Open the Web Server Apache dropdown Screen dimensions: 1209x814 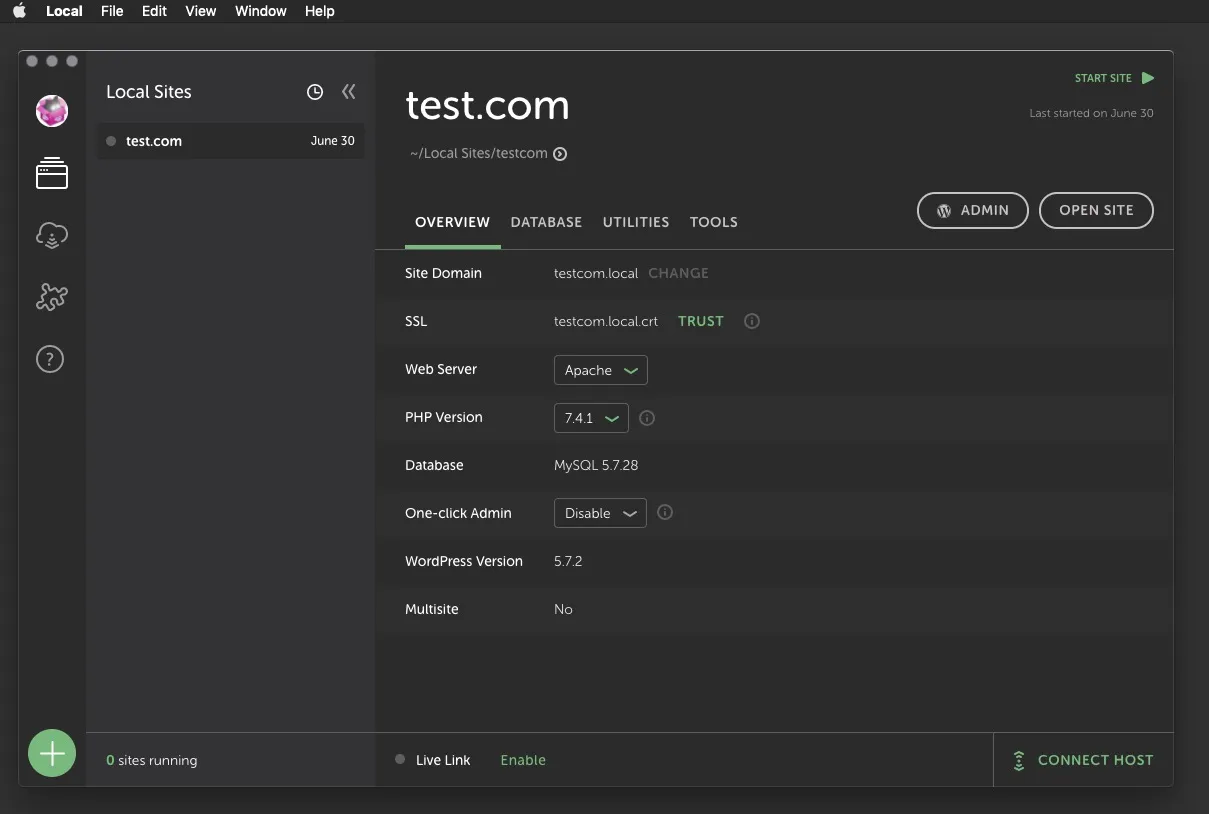601,370
